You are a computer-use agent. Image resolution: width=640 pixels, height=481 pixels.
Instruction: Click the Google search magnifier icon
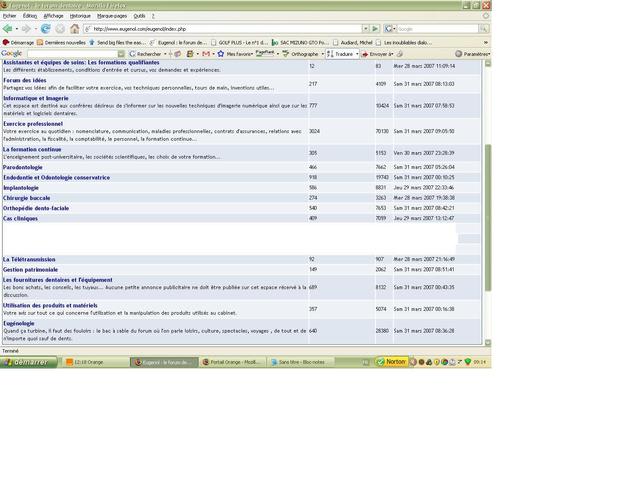484,29
